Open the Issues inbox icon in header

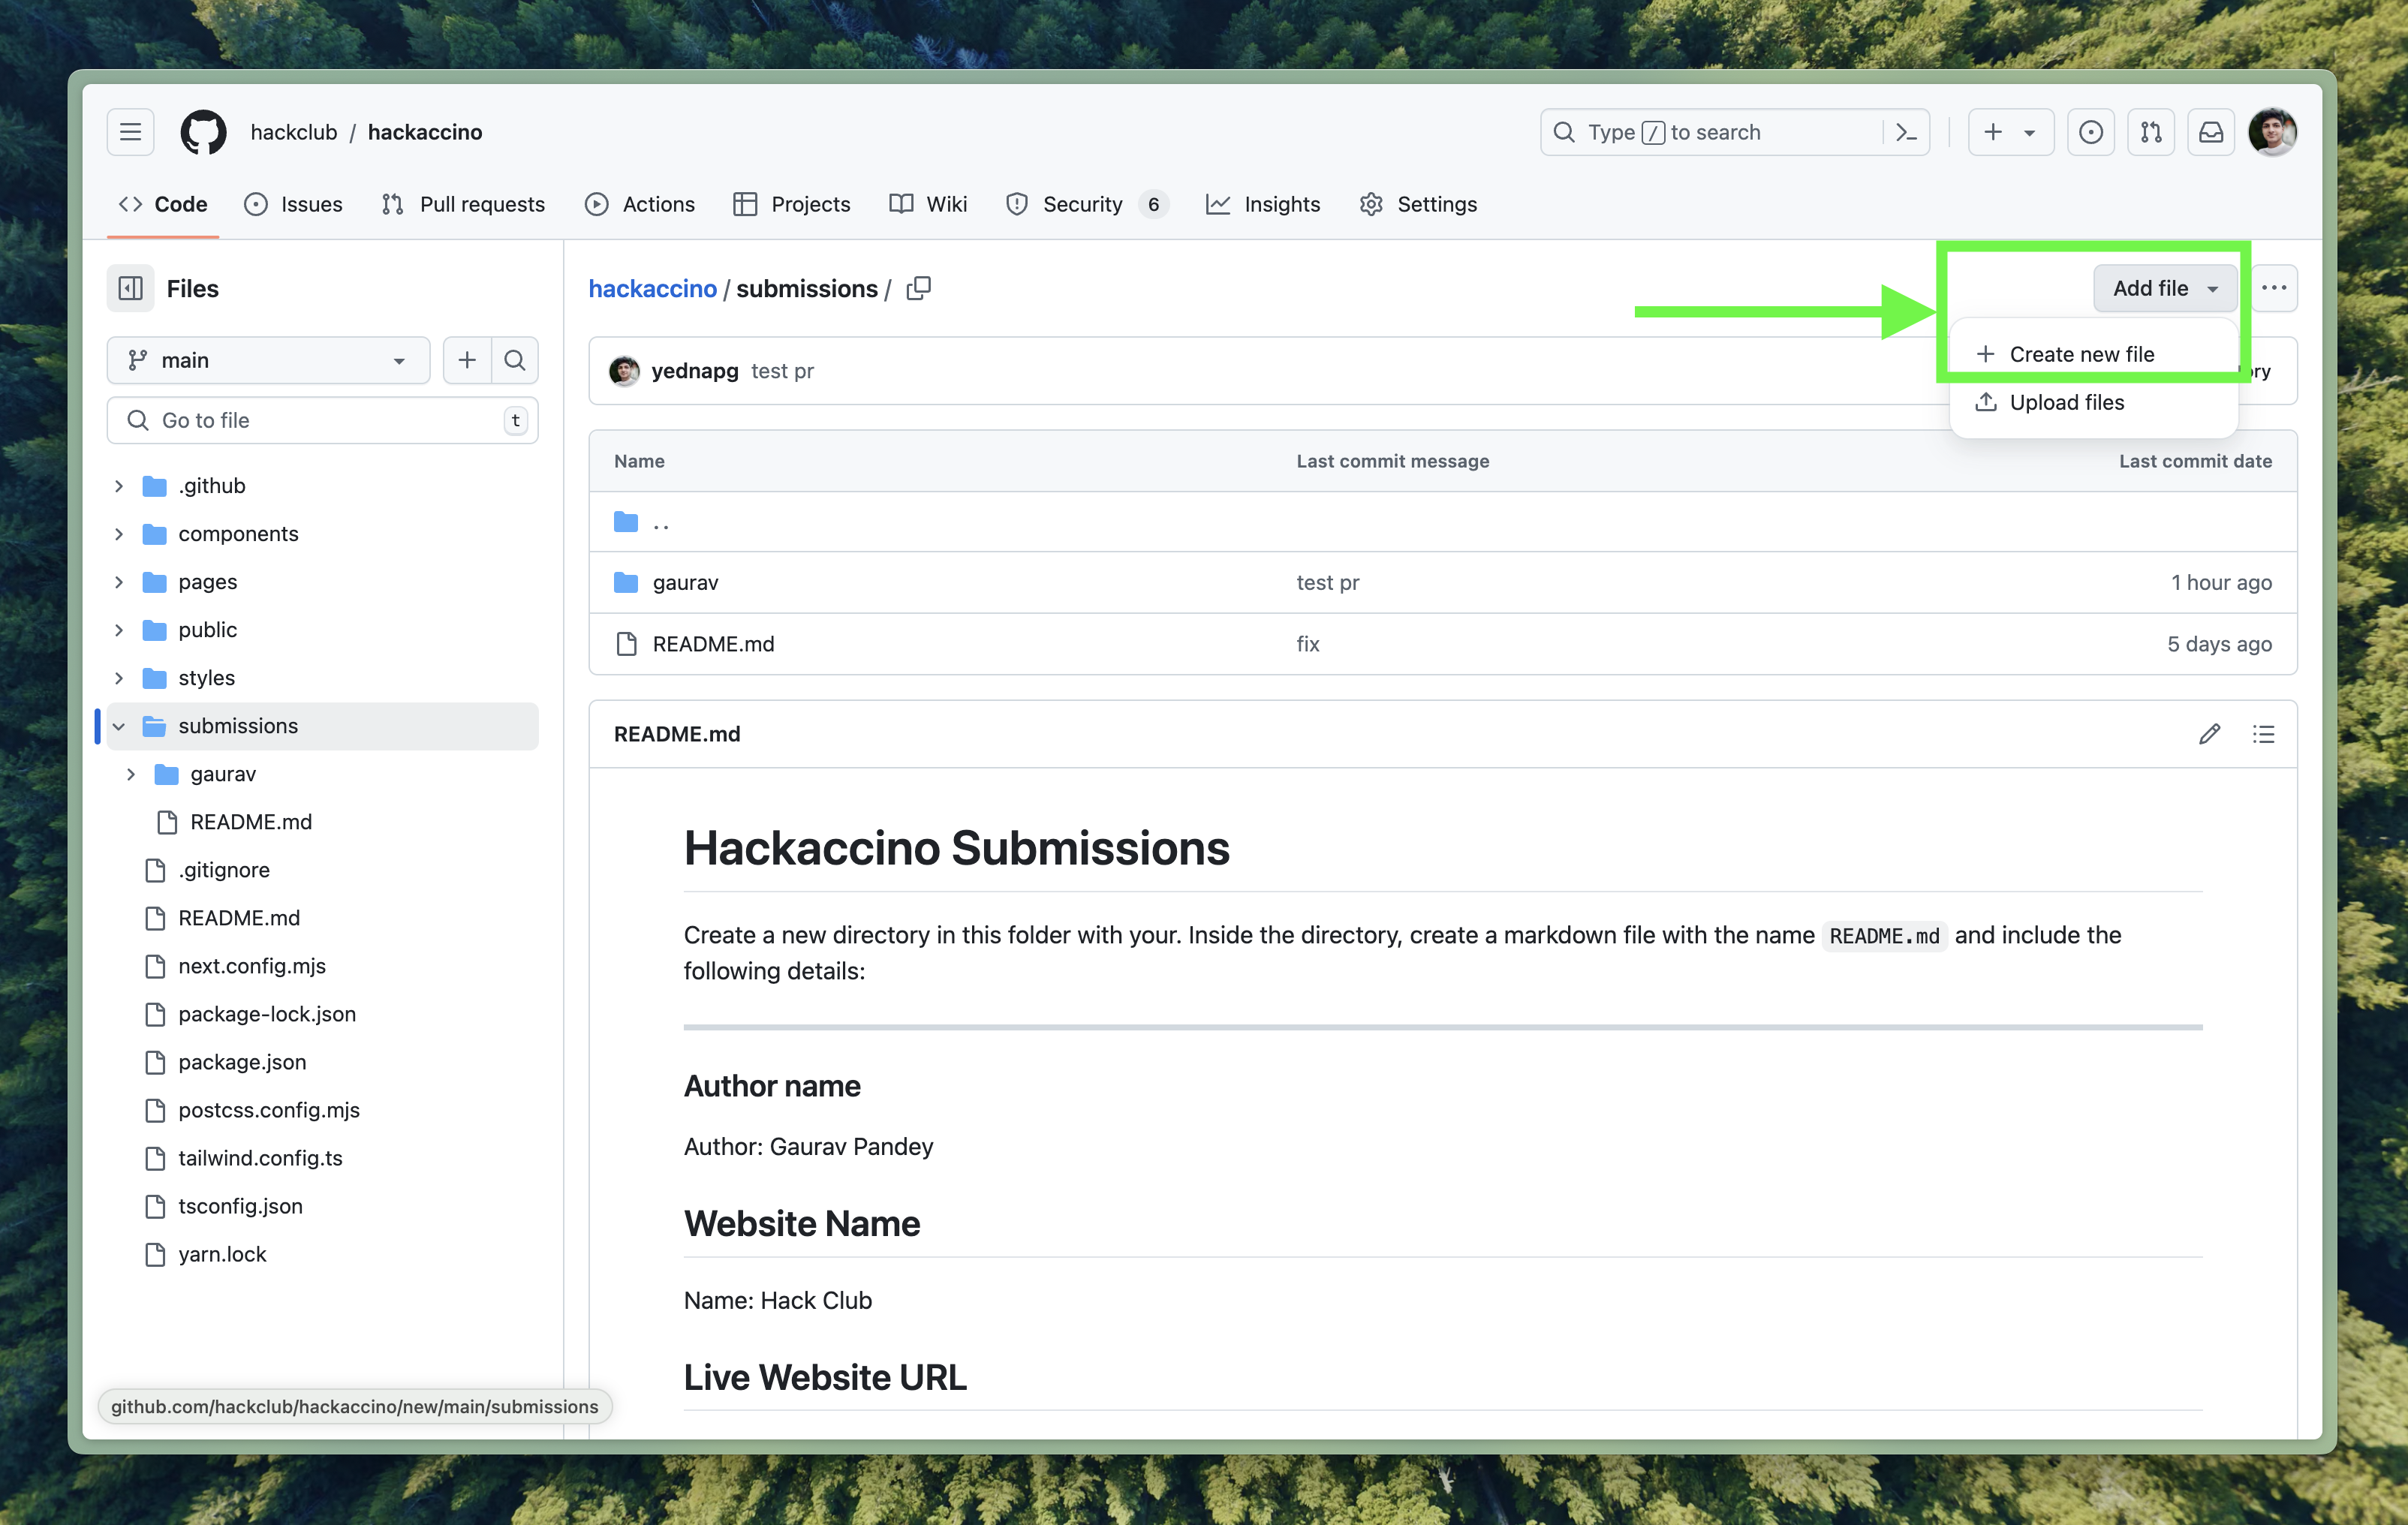(x=2090, y=132)
